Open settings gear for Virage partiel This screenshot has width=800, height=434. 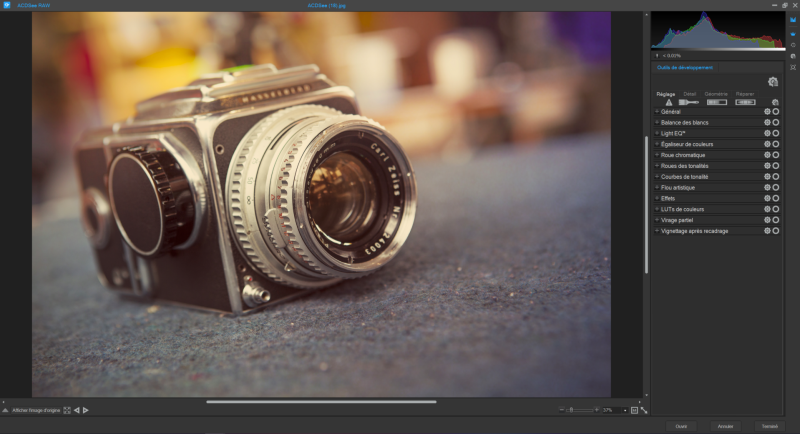[x=767, y=220]
